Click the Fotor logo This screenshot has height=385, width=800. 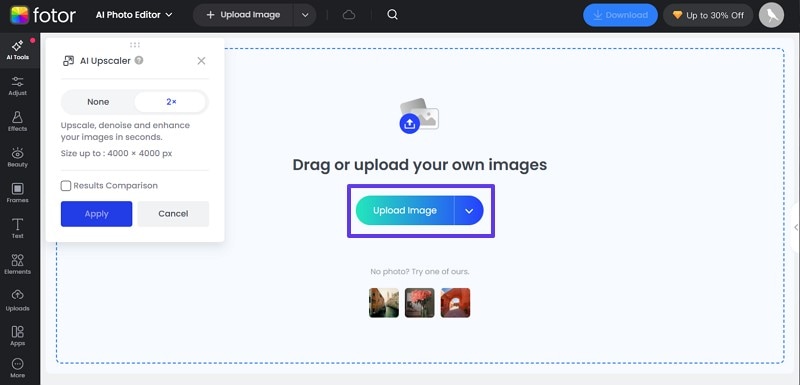(x=43, y=15)
